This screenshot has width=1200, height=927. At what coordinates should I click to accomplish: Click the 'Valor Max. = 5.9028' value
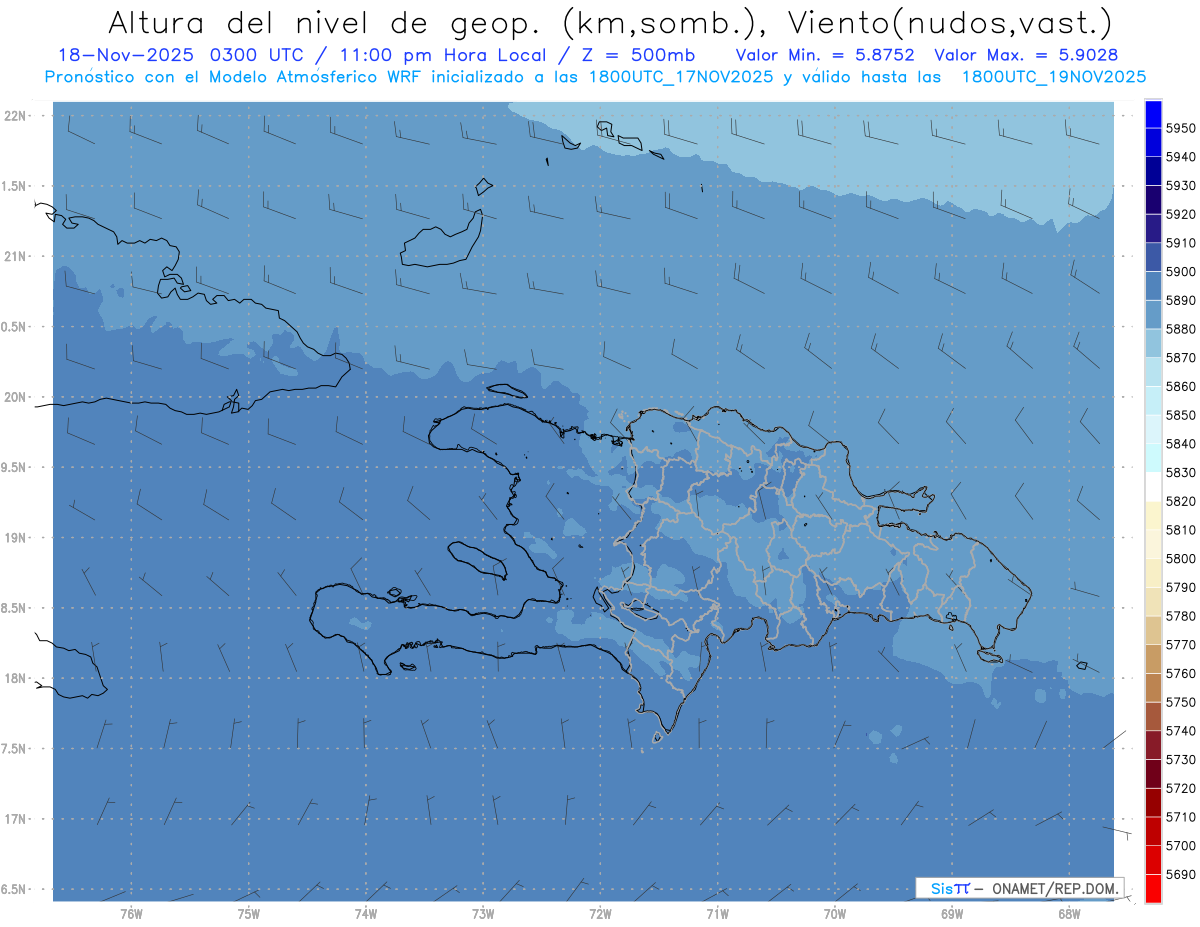[x=1026, y=55]
